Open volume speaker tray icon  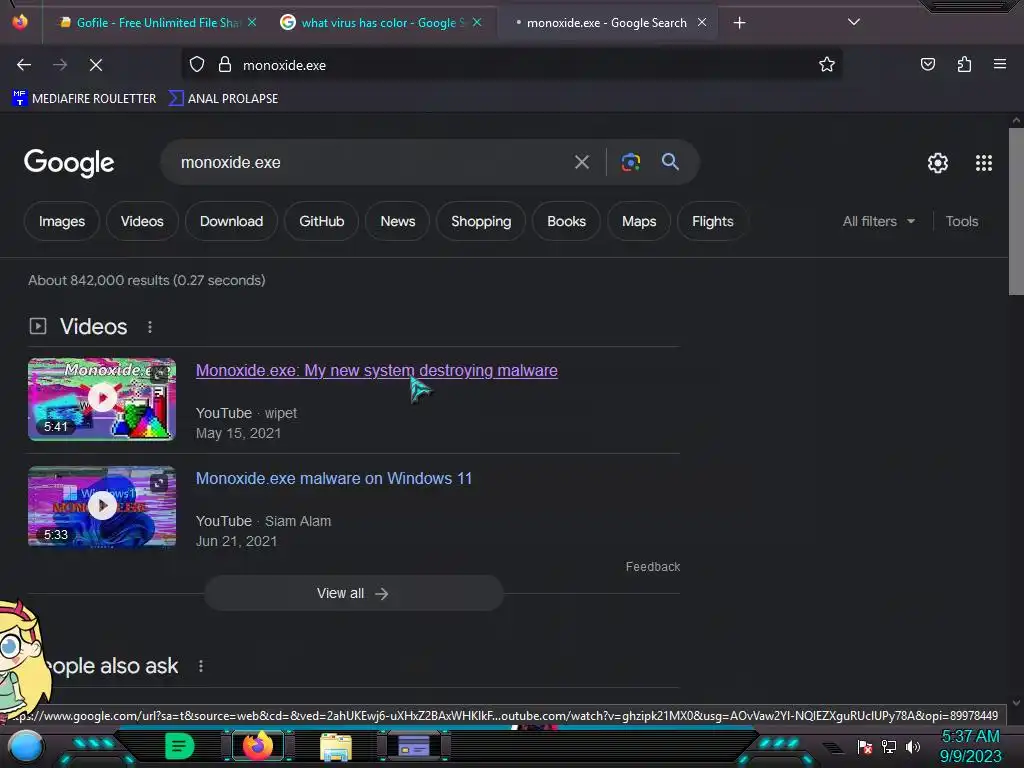pos(912,746)
